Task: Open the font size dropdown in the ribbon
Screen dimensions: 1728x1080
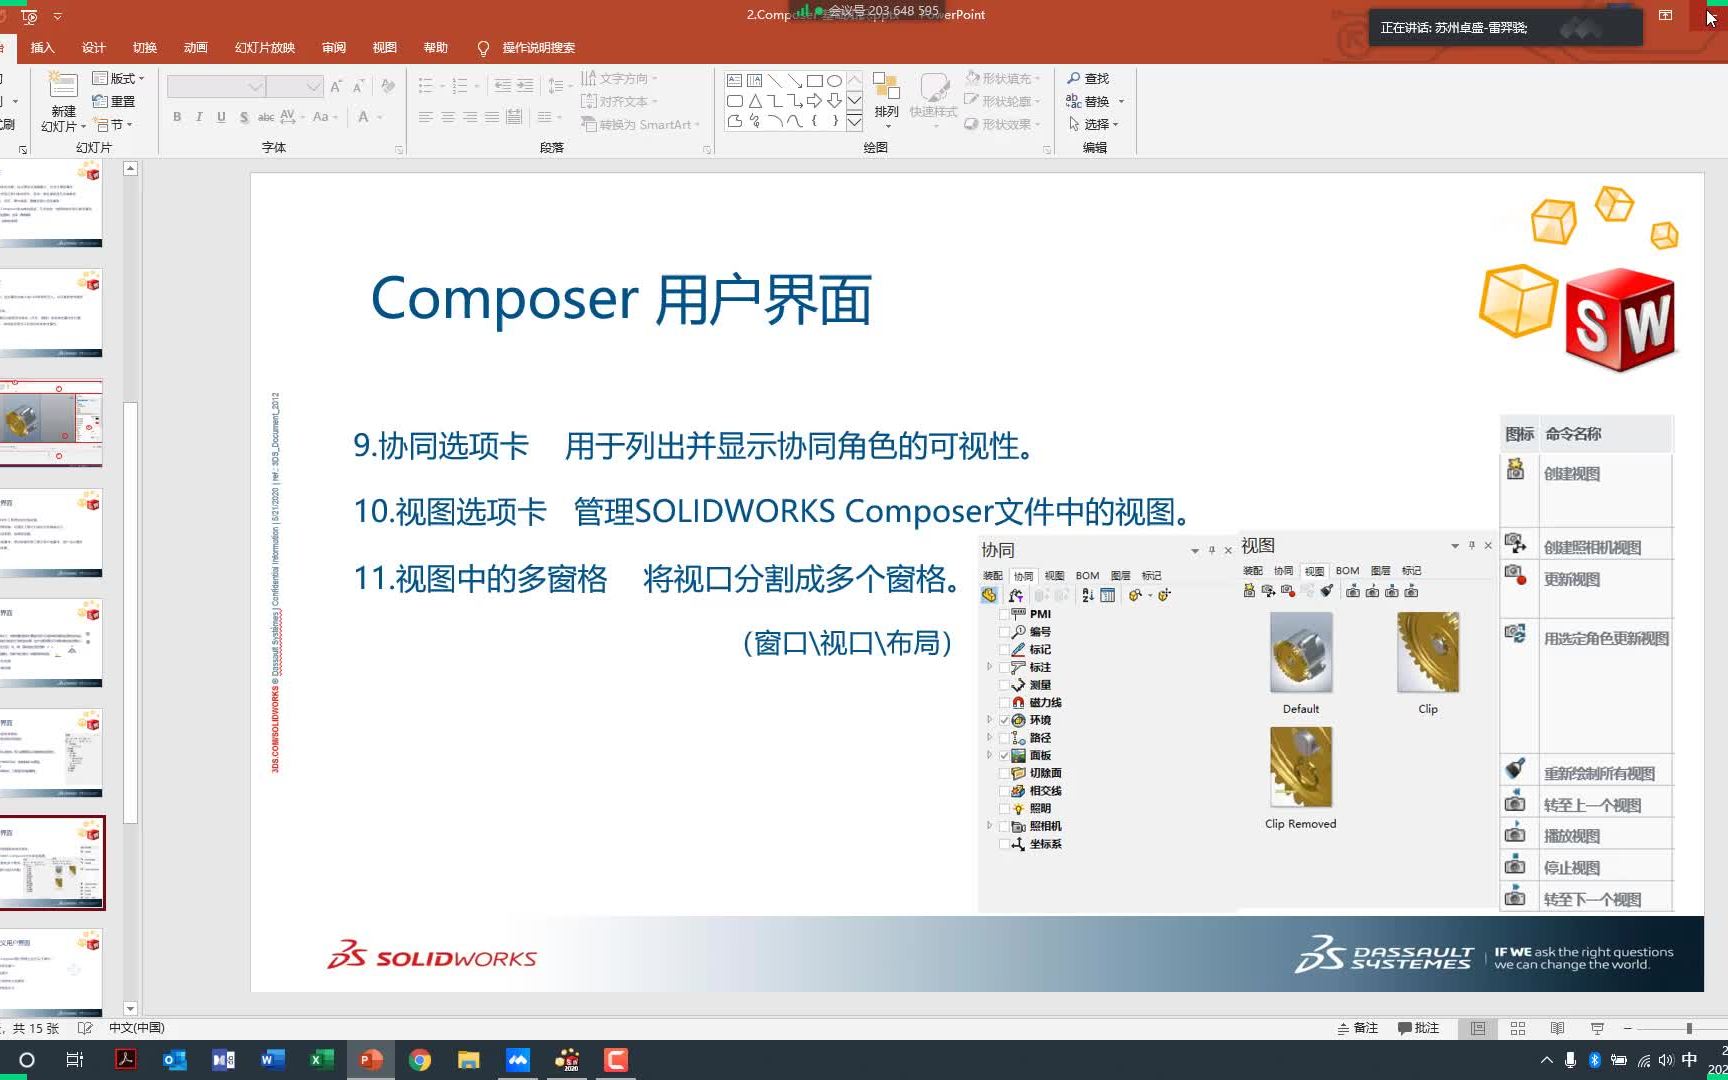Action: click(313, 87)
